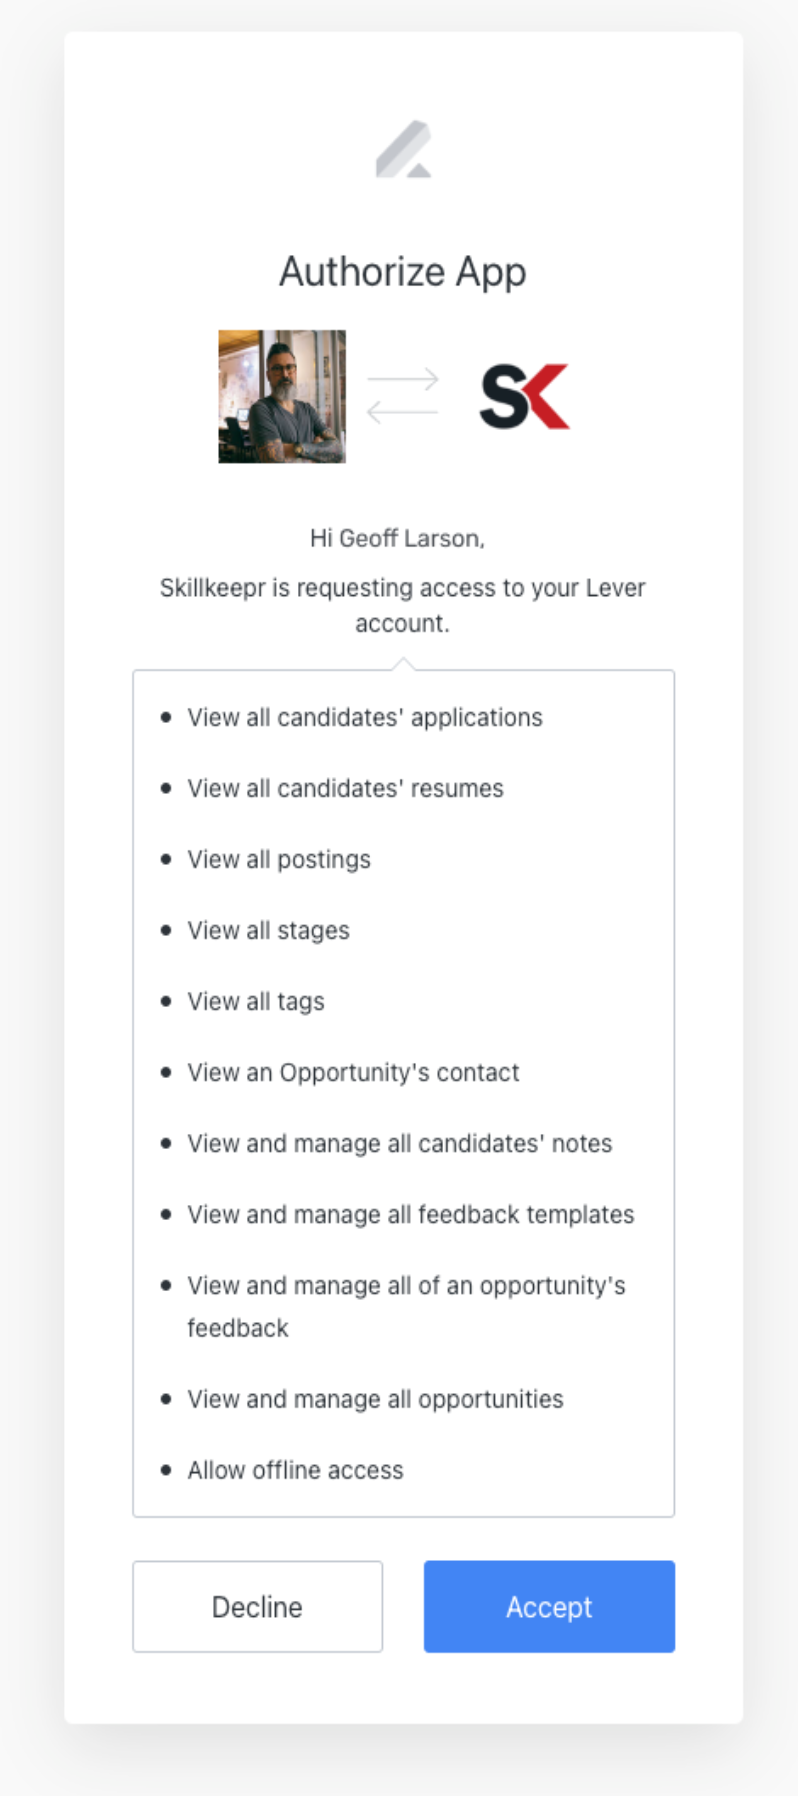Select the "View all stages" permission line
Image resolution: width=798 pixels, height=1796 pixels.
268,931
